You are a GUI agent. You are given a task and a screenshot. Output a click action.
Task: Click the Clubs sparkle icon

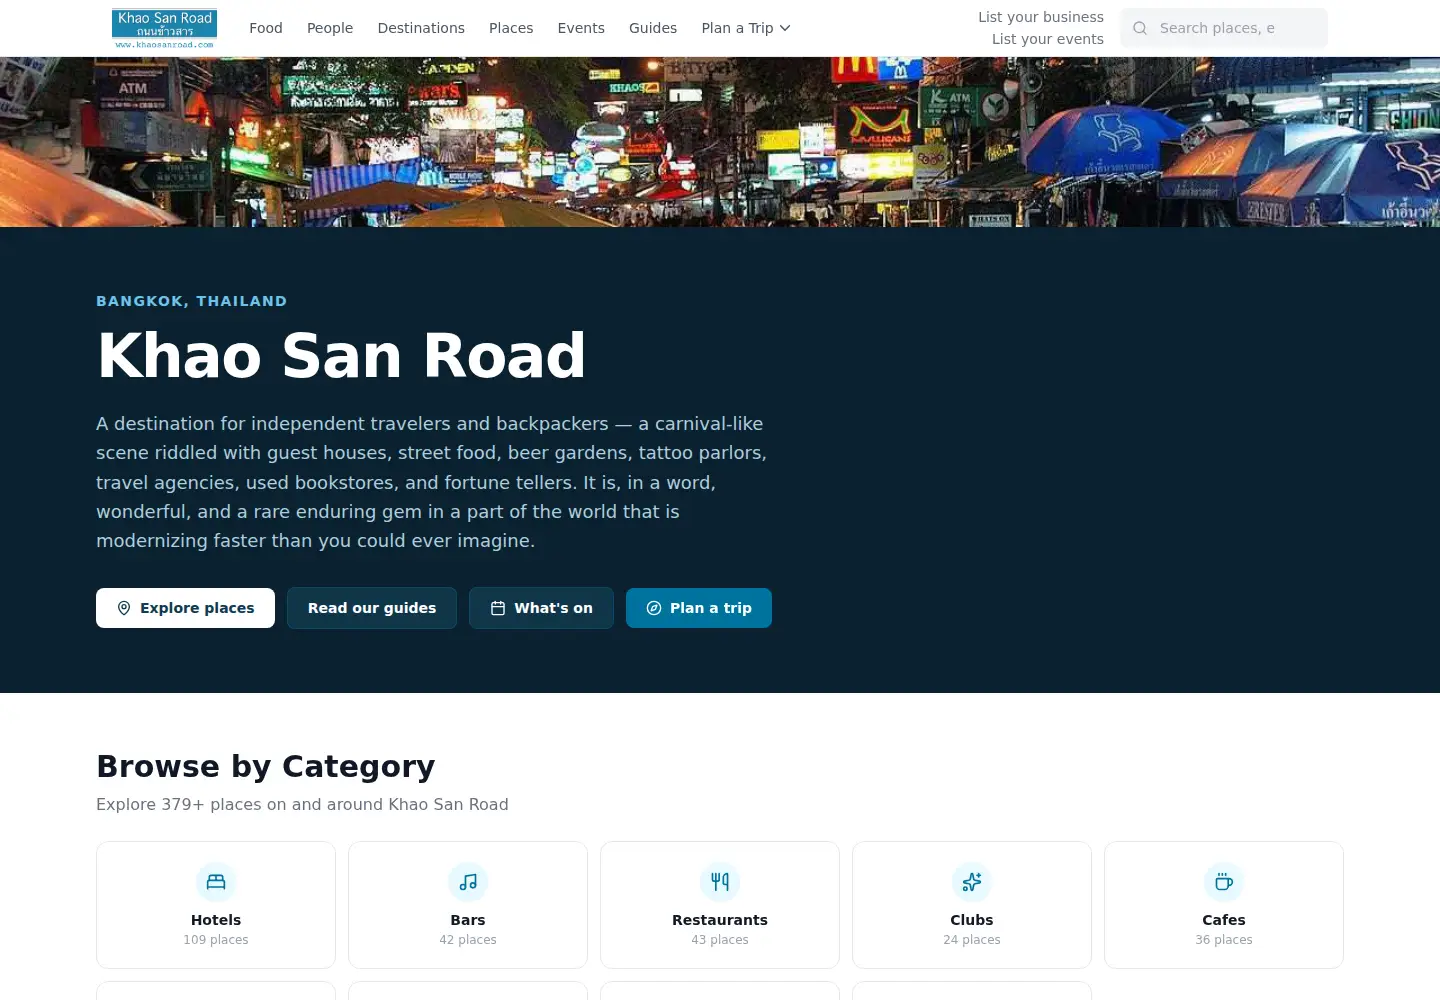(x=972, y=882)
